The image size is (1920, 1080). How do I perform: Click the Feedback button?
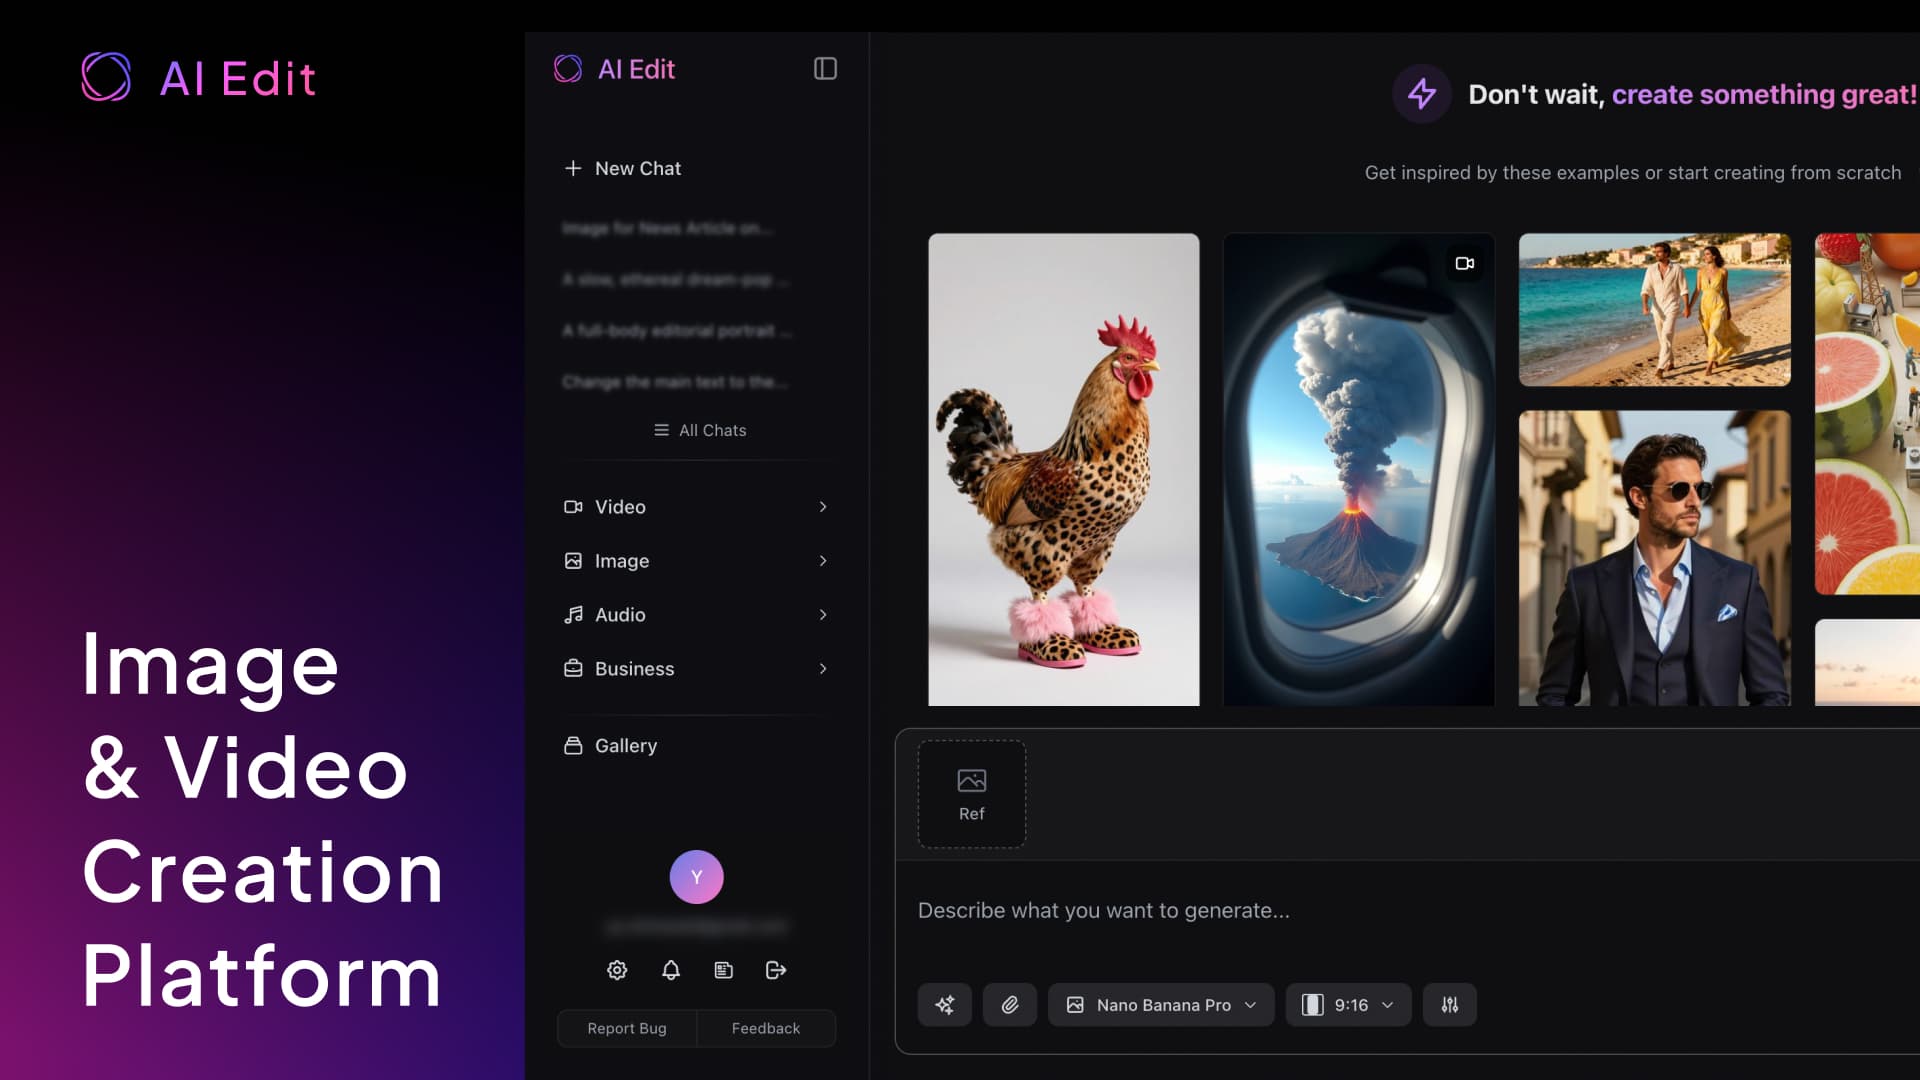(766, 1028)
